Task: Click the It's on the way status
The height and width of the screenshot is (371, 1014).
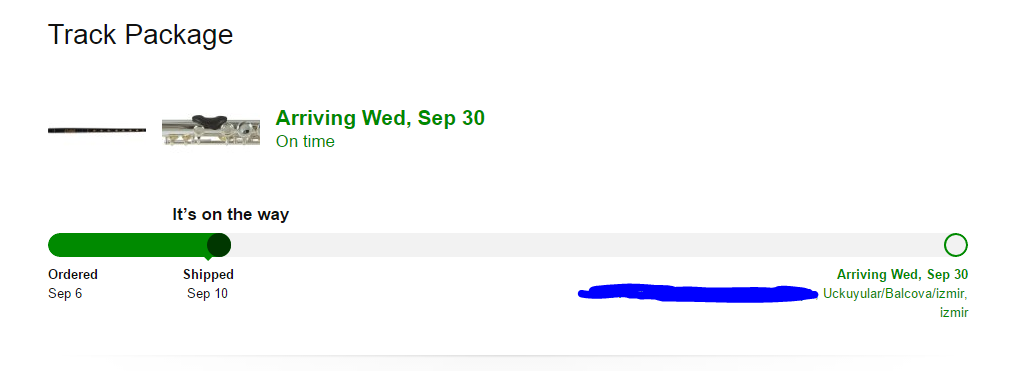Action: click(231, 215)
